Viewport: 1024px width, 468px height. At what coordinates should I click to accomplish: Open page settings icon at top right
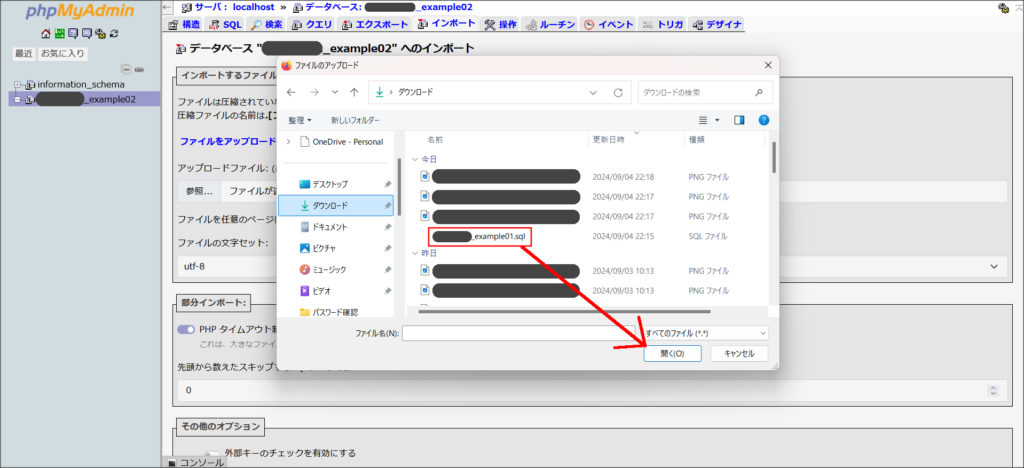(x=1003, y=7)
